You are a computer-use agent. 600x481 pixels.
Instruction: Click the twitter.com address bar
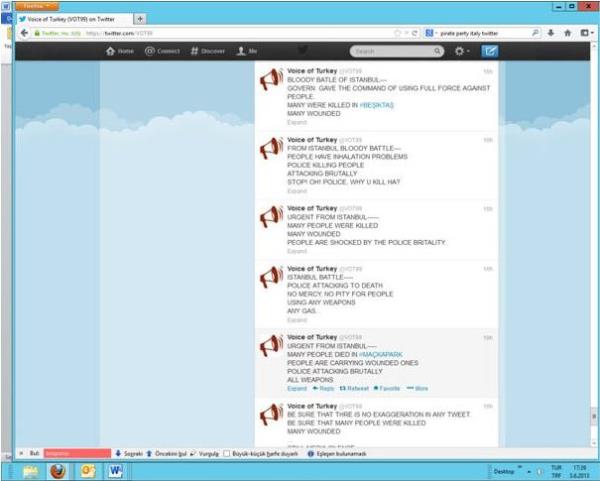[212, 33]
